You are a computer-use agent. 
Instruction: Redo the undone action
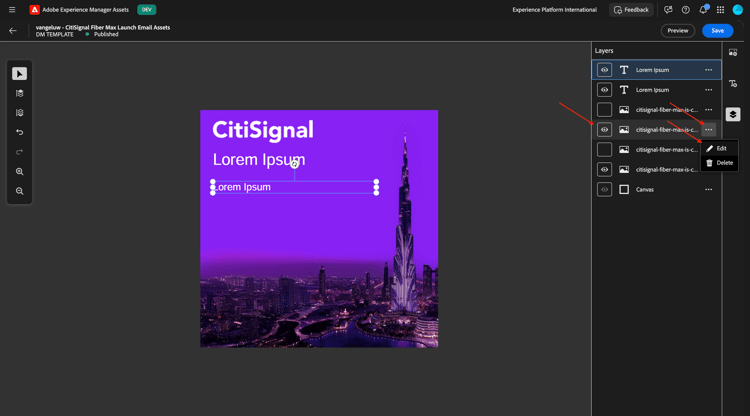pos(20,152)
